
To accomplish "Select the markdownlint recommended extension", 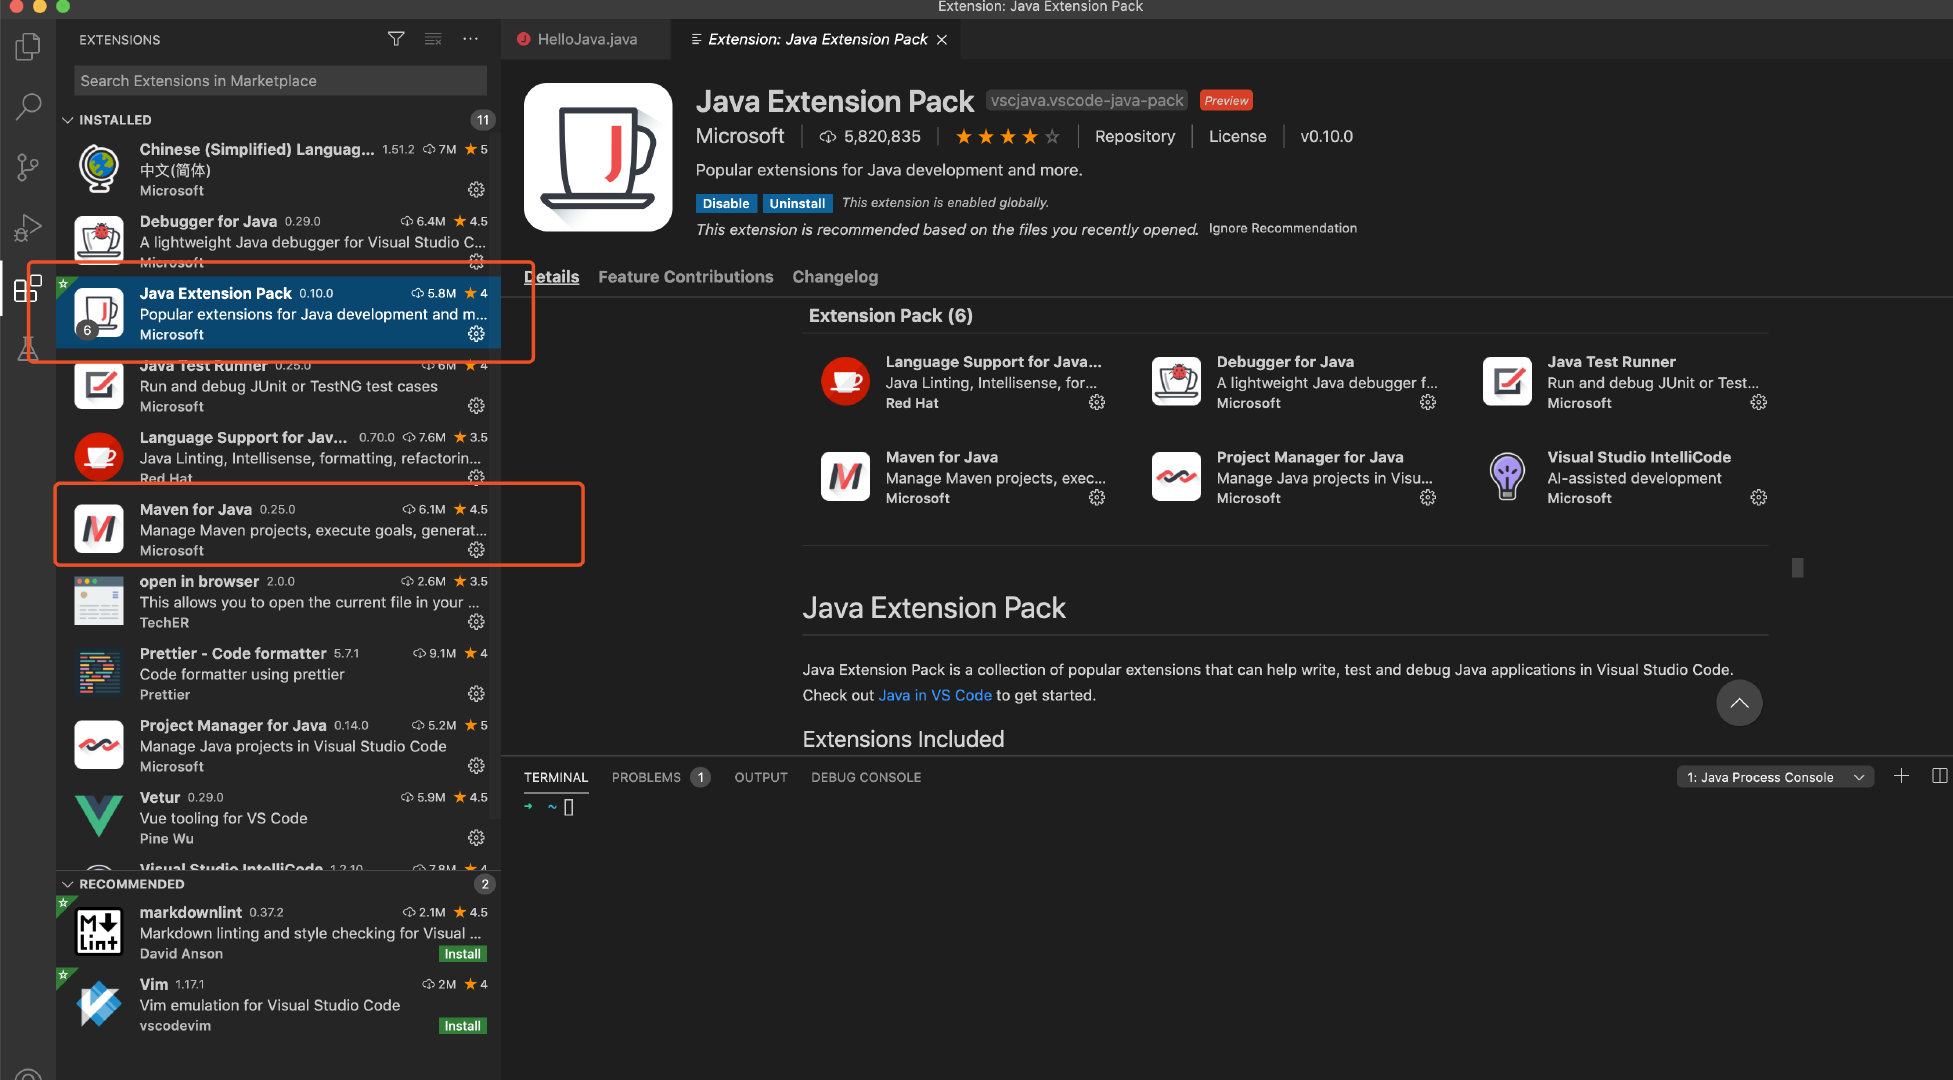I will (279, 932).
